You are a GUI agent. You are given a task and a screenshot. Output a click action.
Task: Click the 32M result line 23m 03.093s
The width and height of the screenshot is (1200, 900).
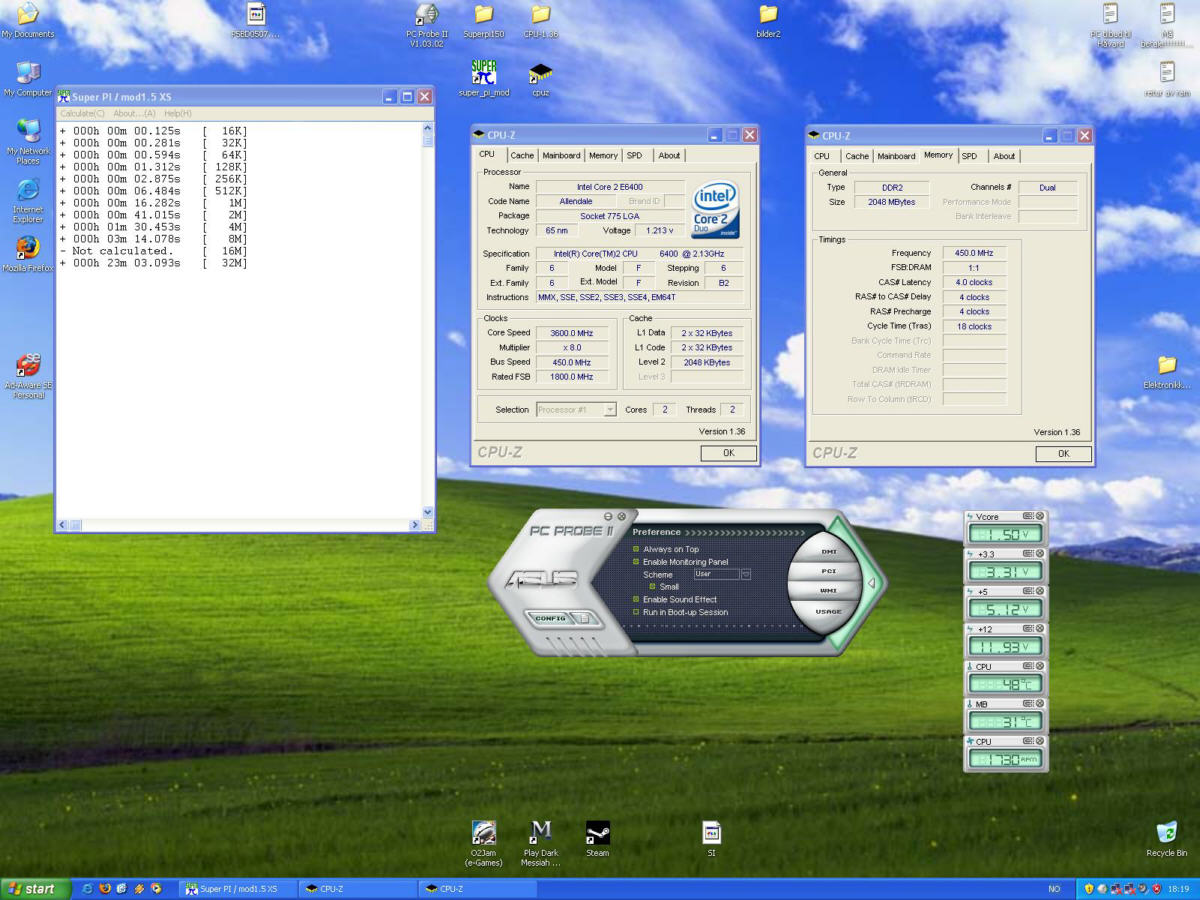pos(153,263)
